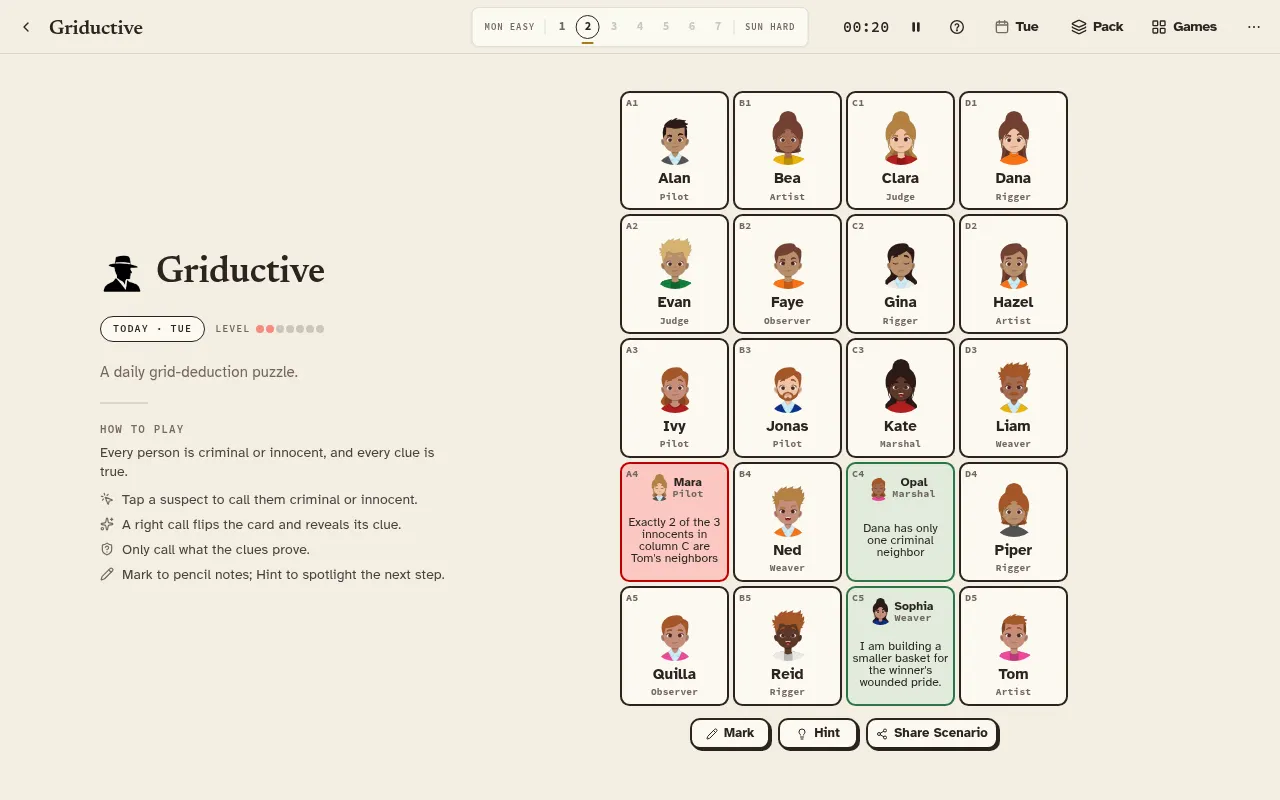Switch to puzzle day 7
The height and width of the screenshot is (800, 1280).
[x=718, y=27]
